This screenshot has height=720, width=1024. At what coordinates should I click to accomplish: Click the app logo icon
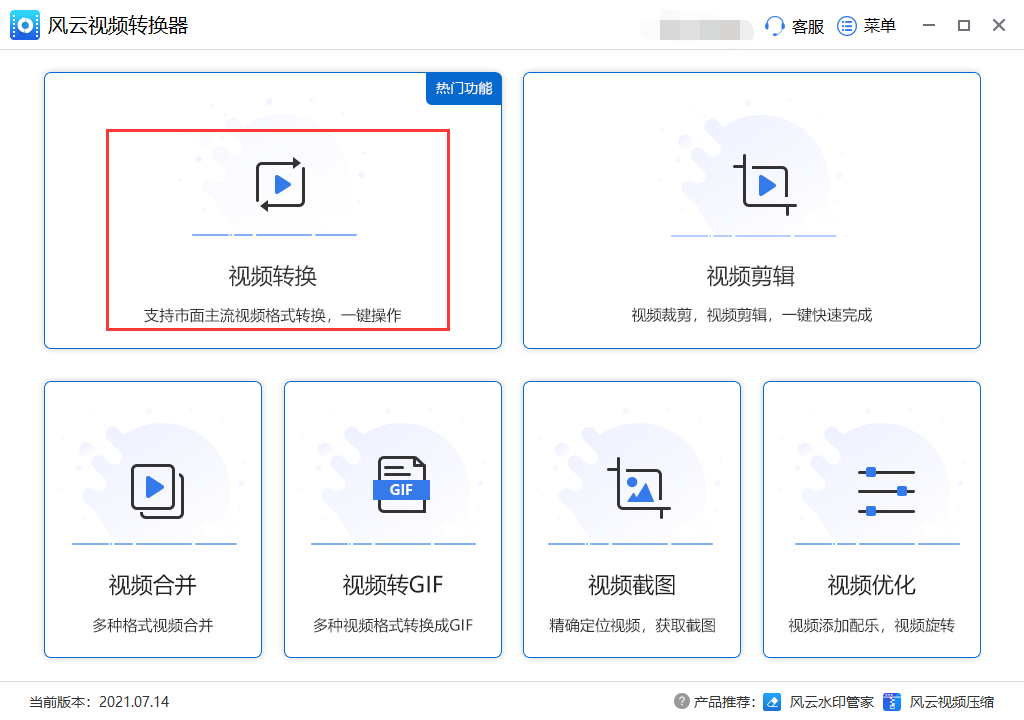[x=24, y=25]
